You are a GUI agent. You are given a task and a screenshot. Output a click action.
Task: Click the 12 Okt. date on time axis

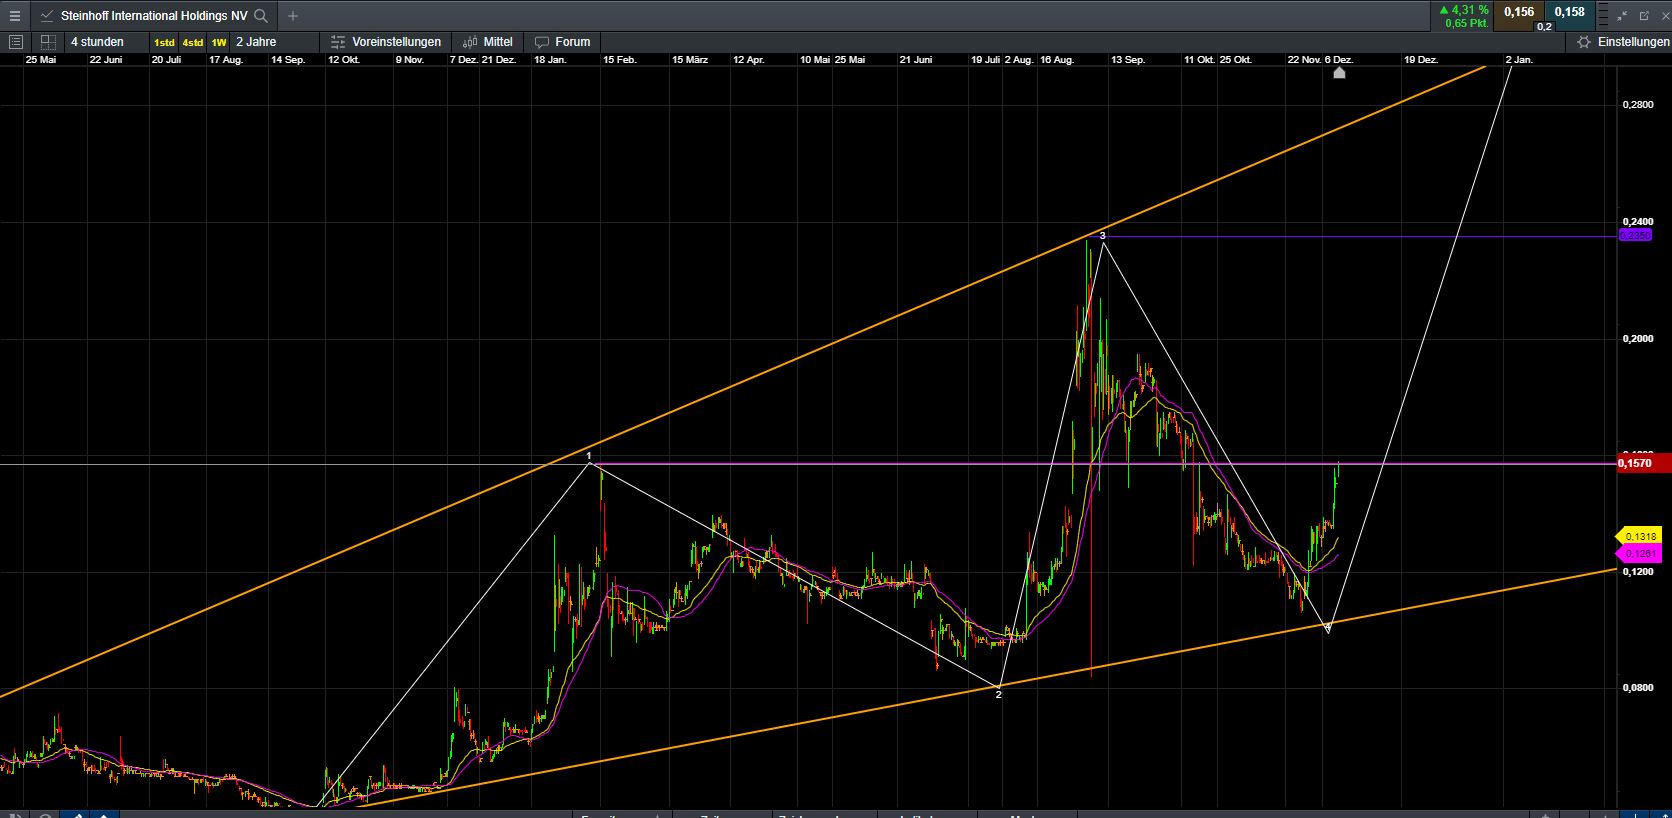[344, 60]
